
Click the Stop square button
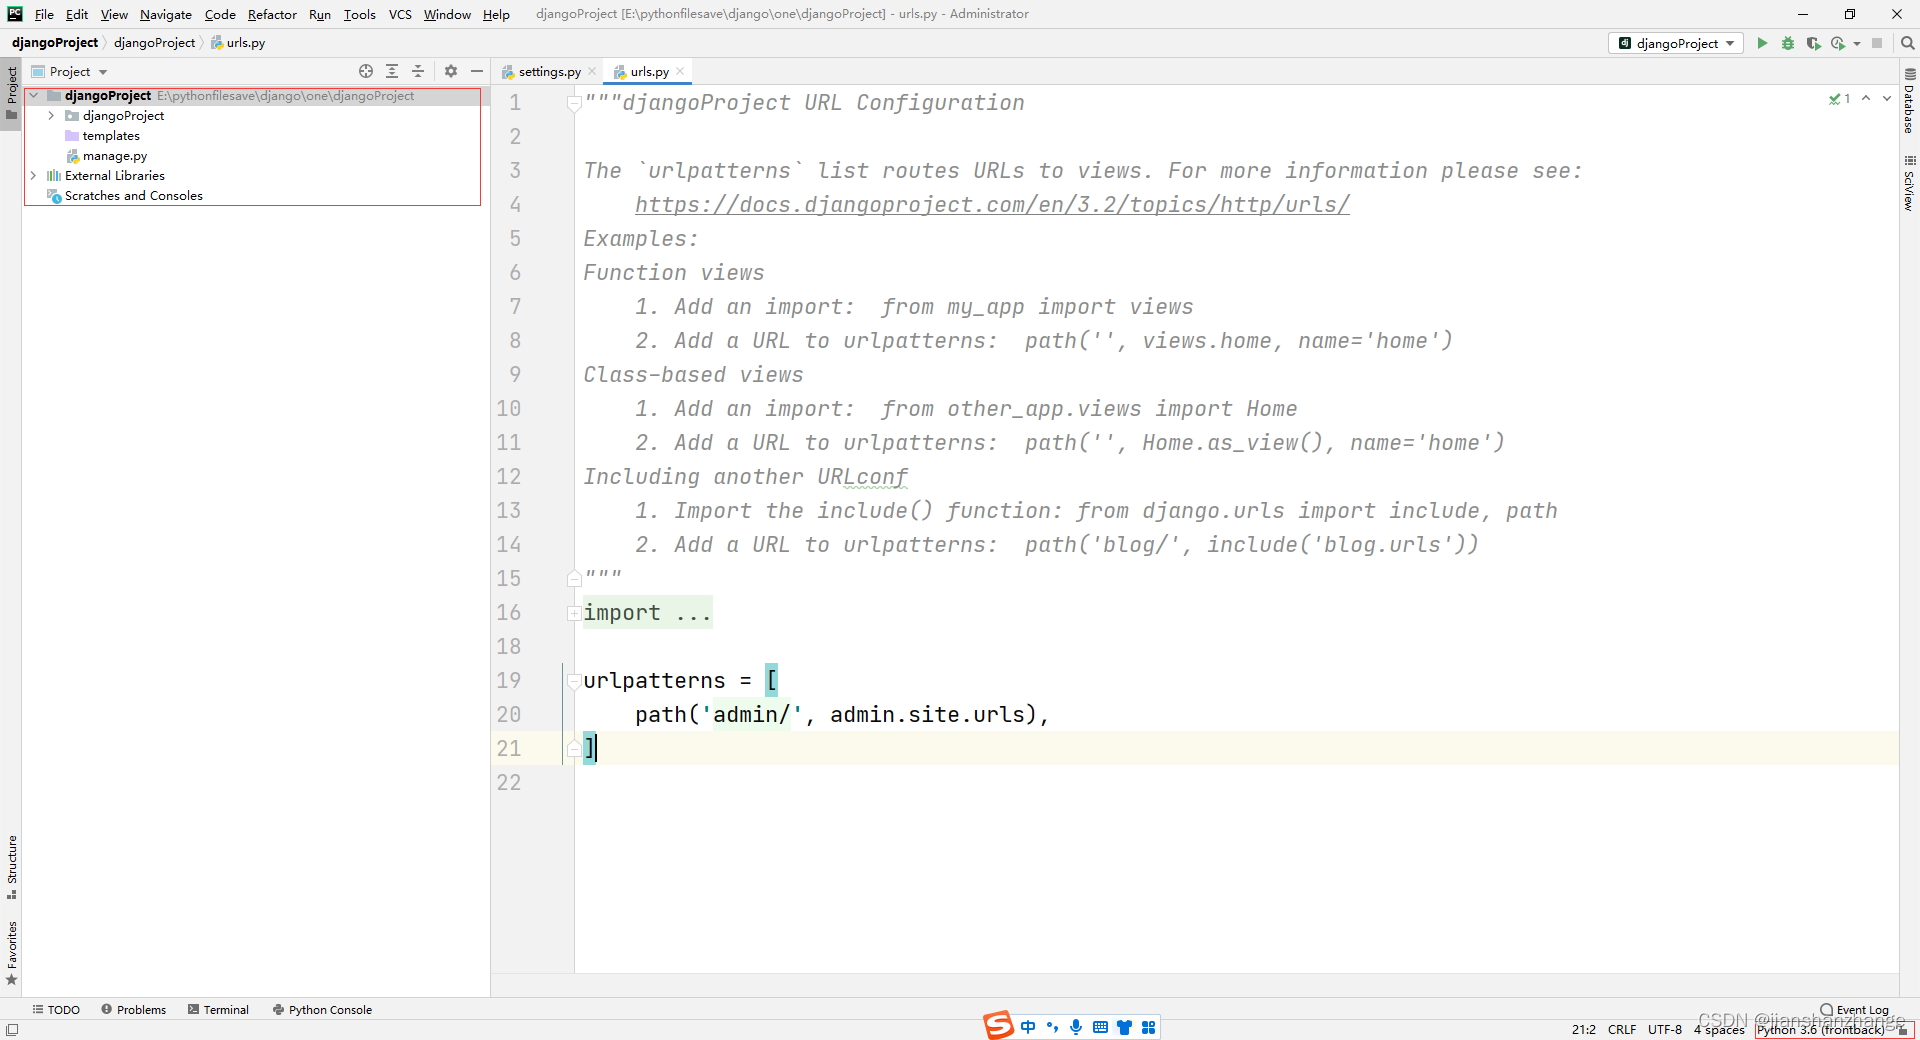pyautogui.click(x=1877, y=43)
